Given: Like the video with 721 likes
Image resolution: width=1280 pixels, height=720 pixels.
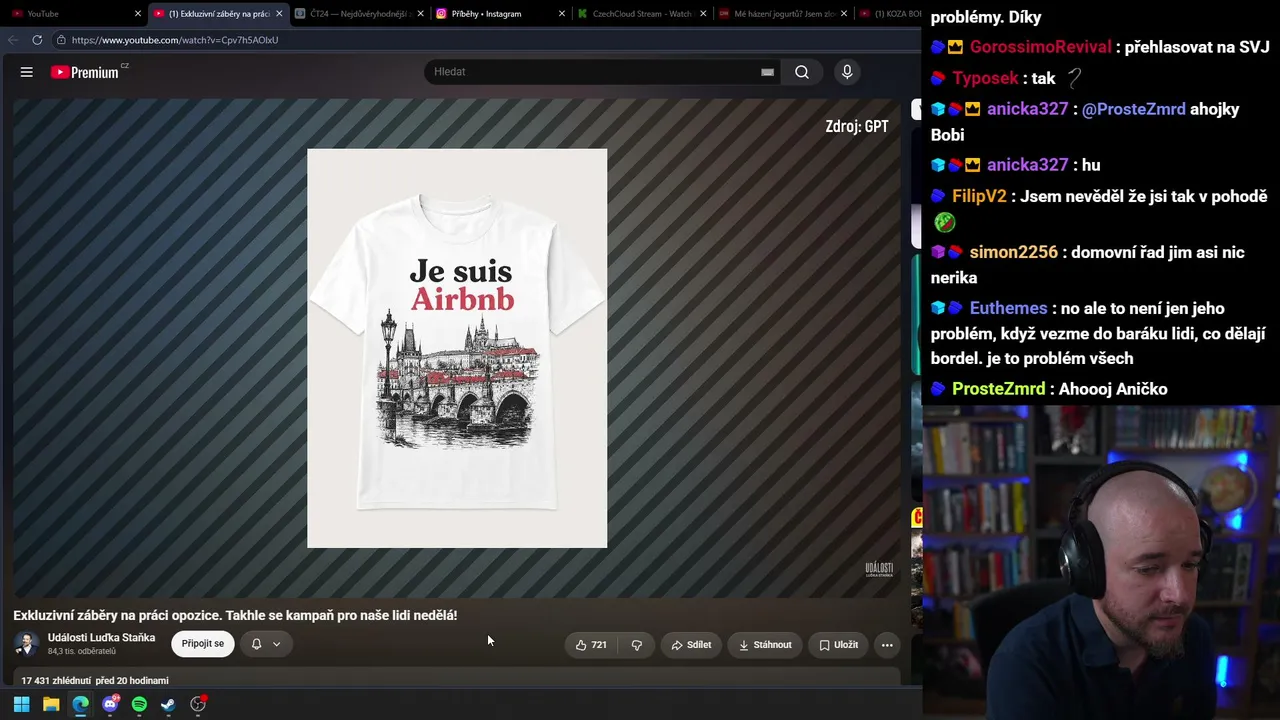Looking at the screenshot, I should pos(591,645).
